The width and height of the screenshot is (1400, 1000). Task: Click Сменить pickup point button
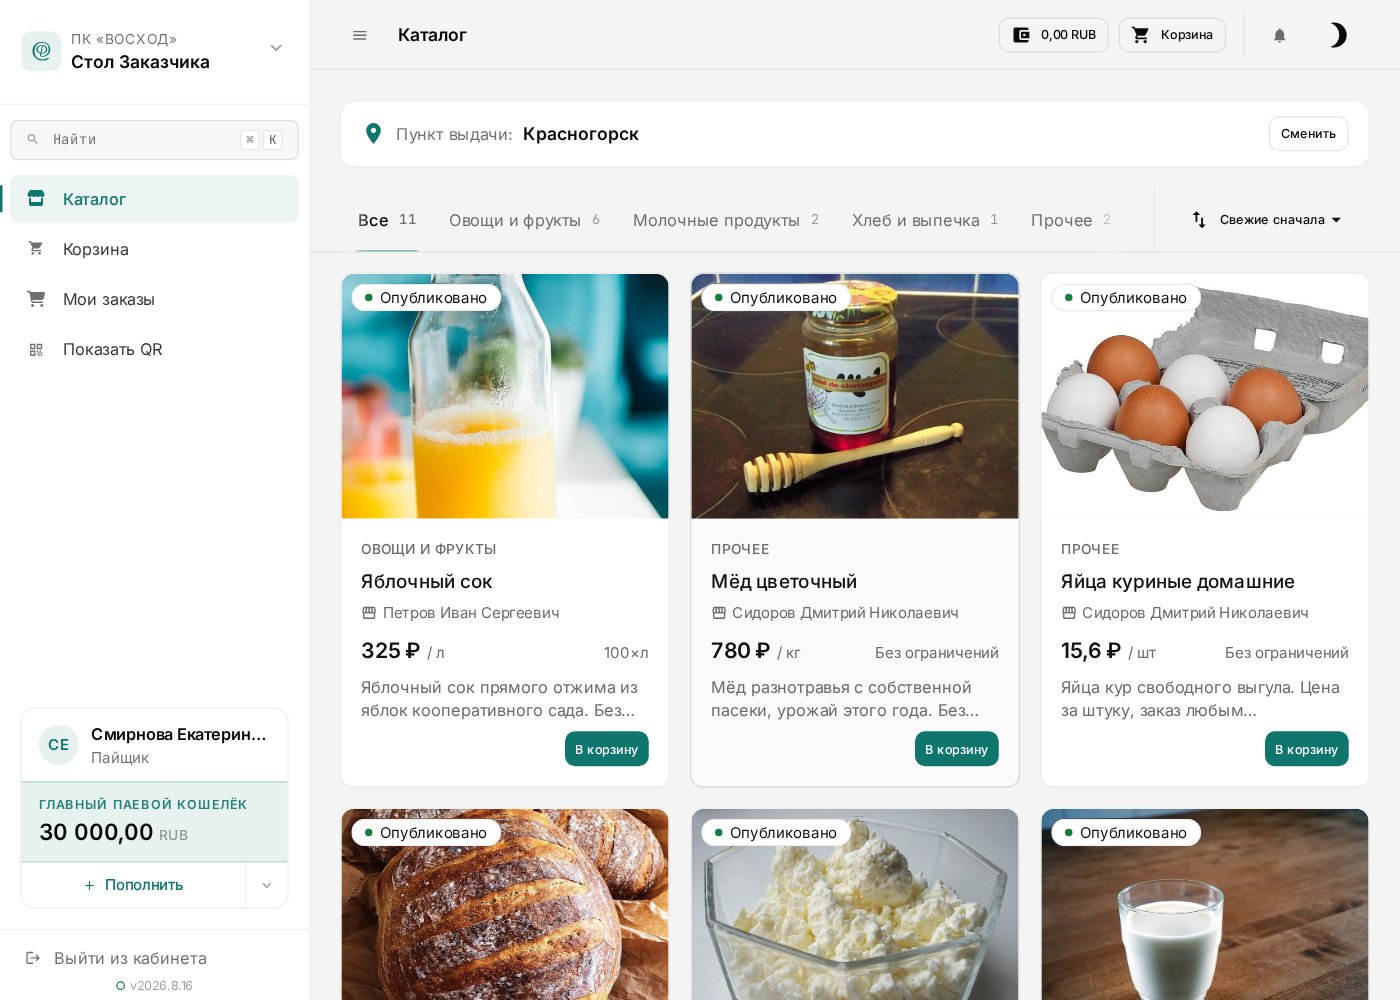click(1308, 134)
